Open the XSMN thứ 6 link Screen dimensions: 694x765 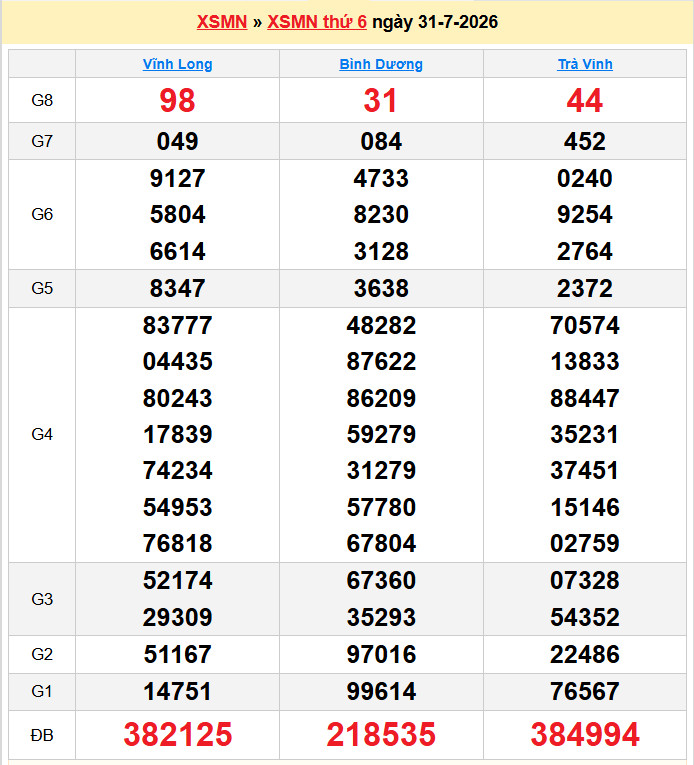tap(317, 22)
